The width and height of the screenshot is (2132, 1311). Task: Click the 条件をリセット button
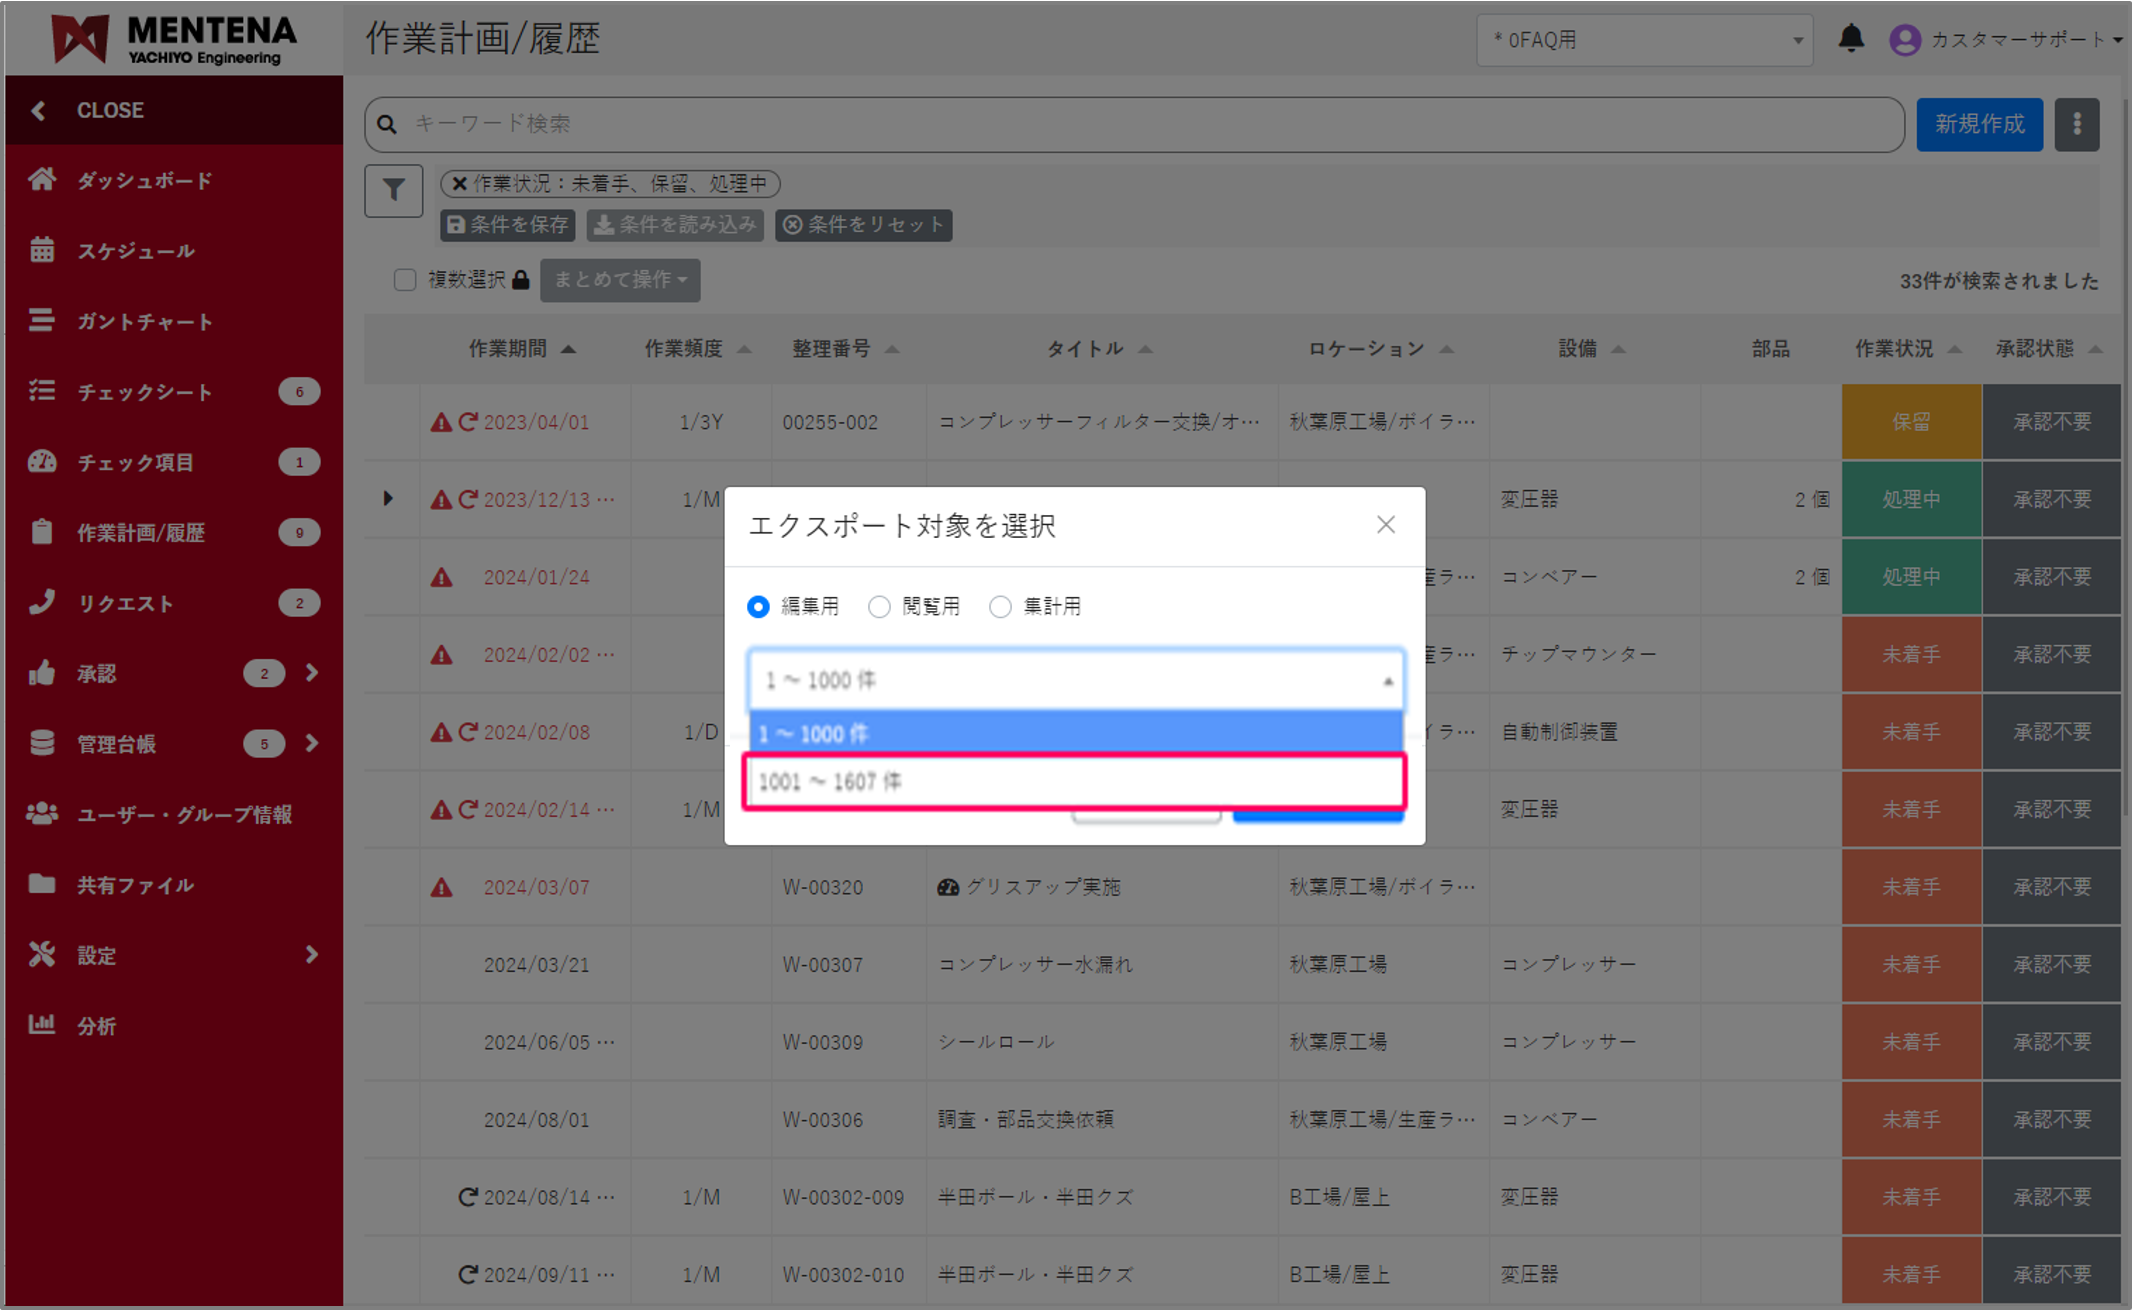click(x=864, y=225)
